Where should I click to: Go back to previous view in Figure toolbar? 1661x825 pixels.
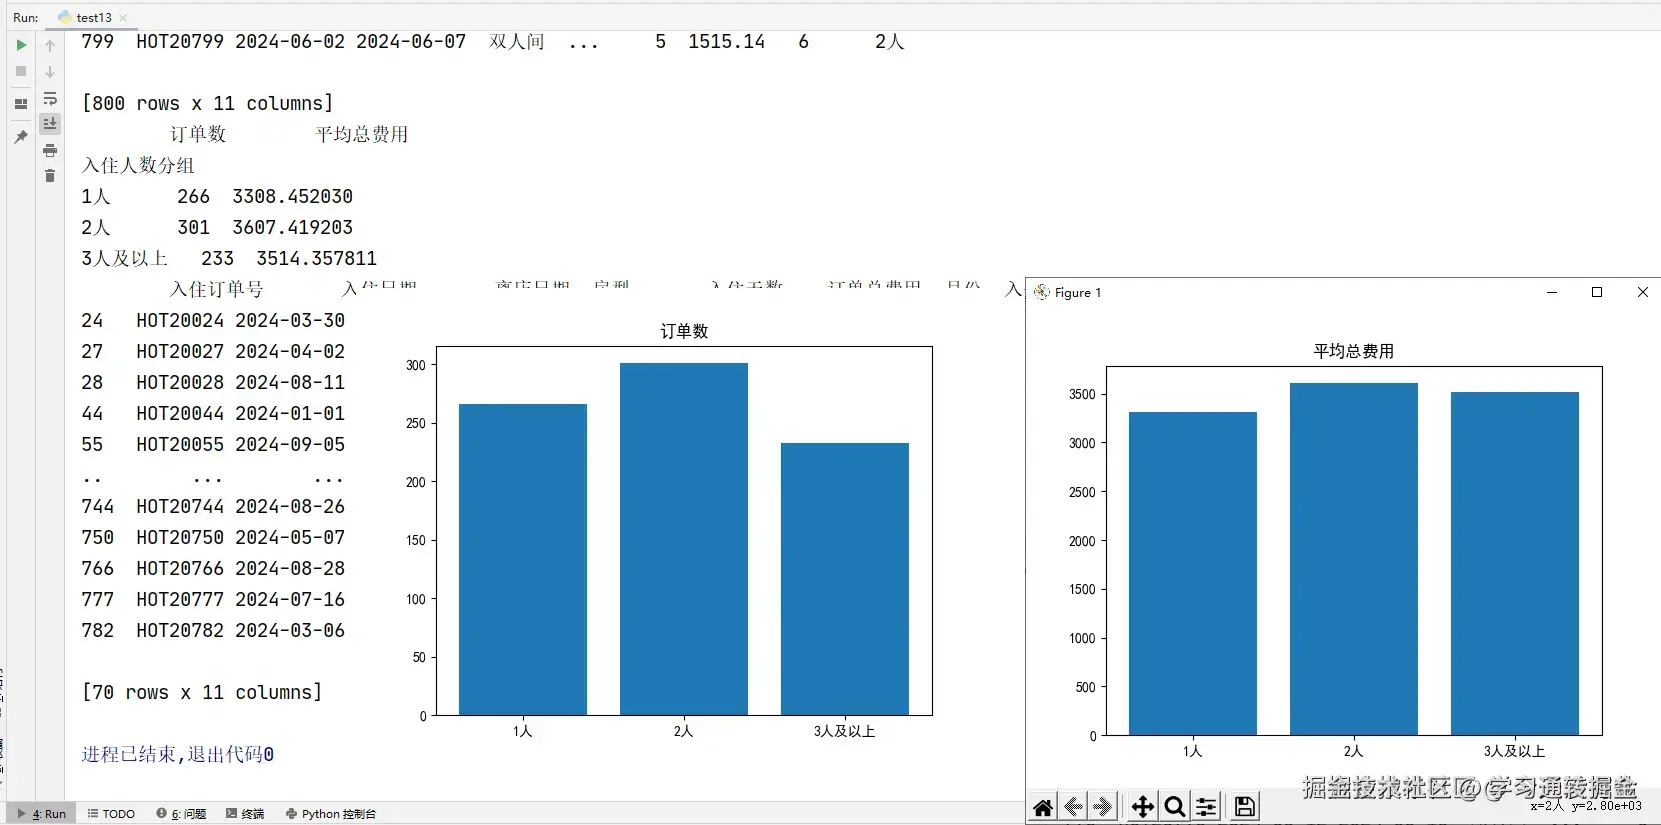(x=1073, y=807)
